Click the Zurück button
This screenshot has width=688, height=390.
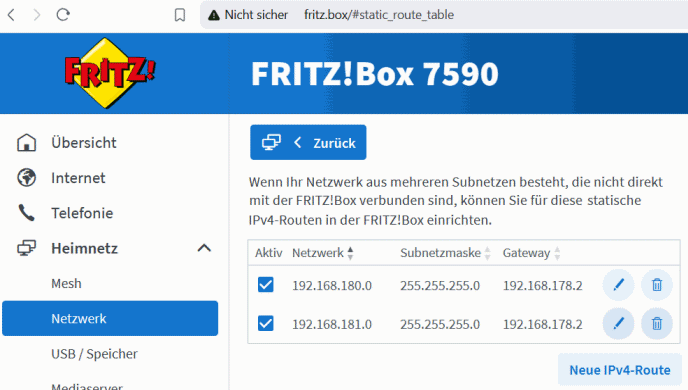(308, 142)
